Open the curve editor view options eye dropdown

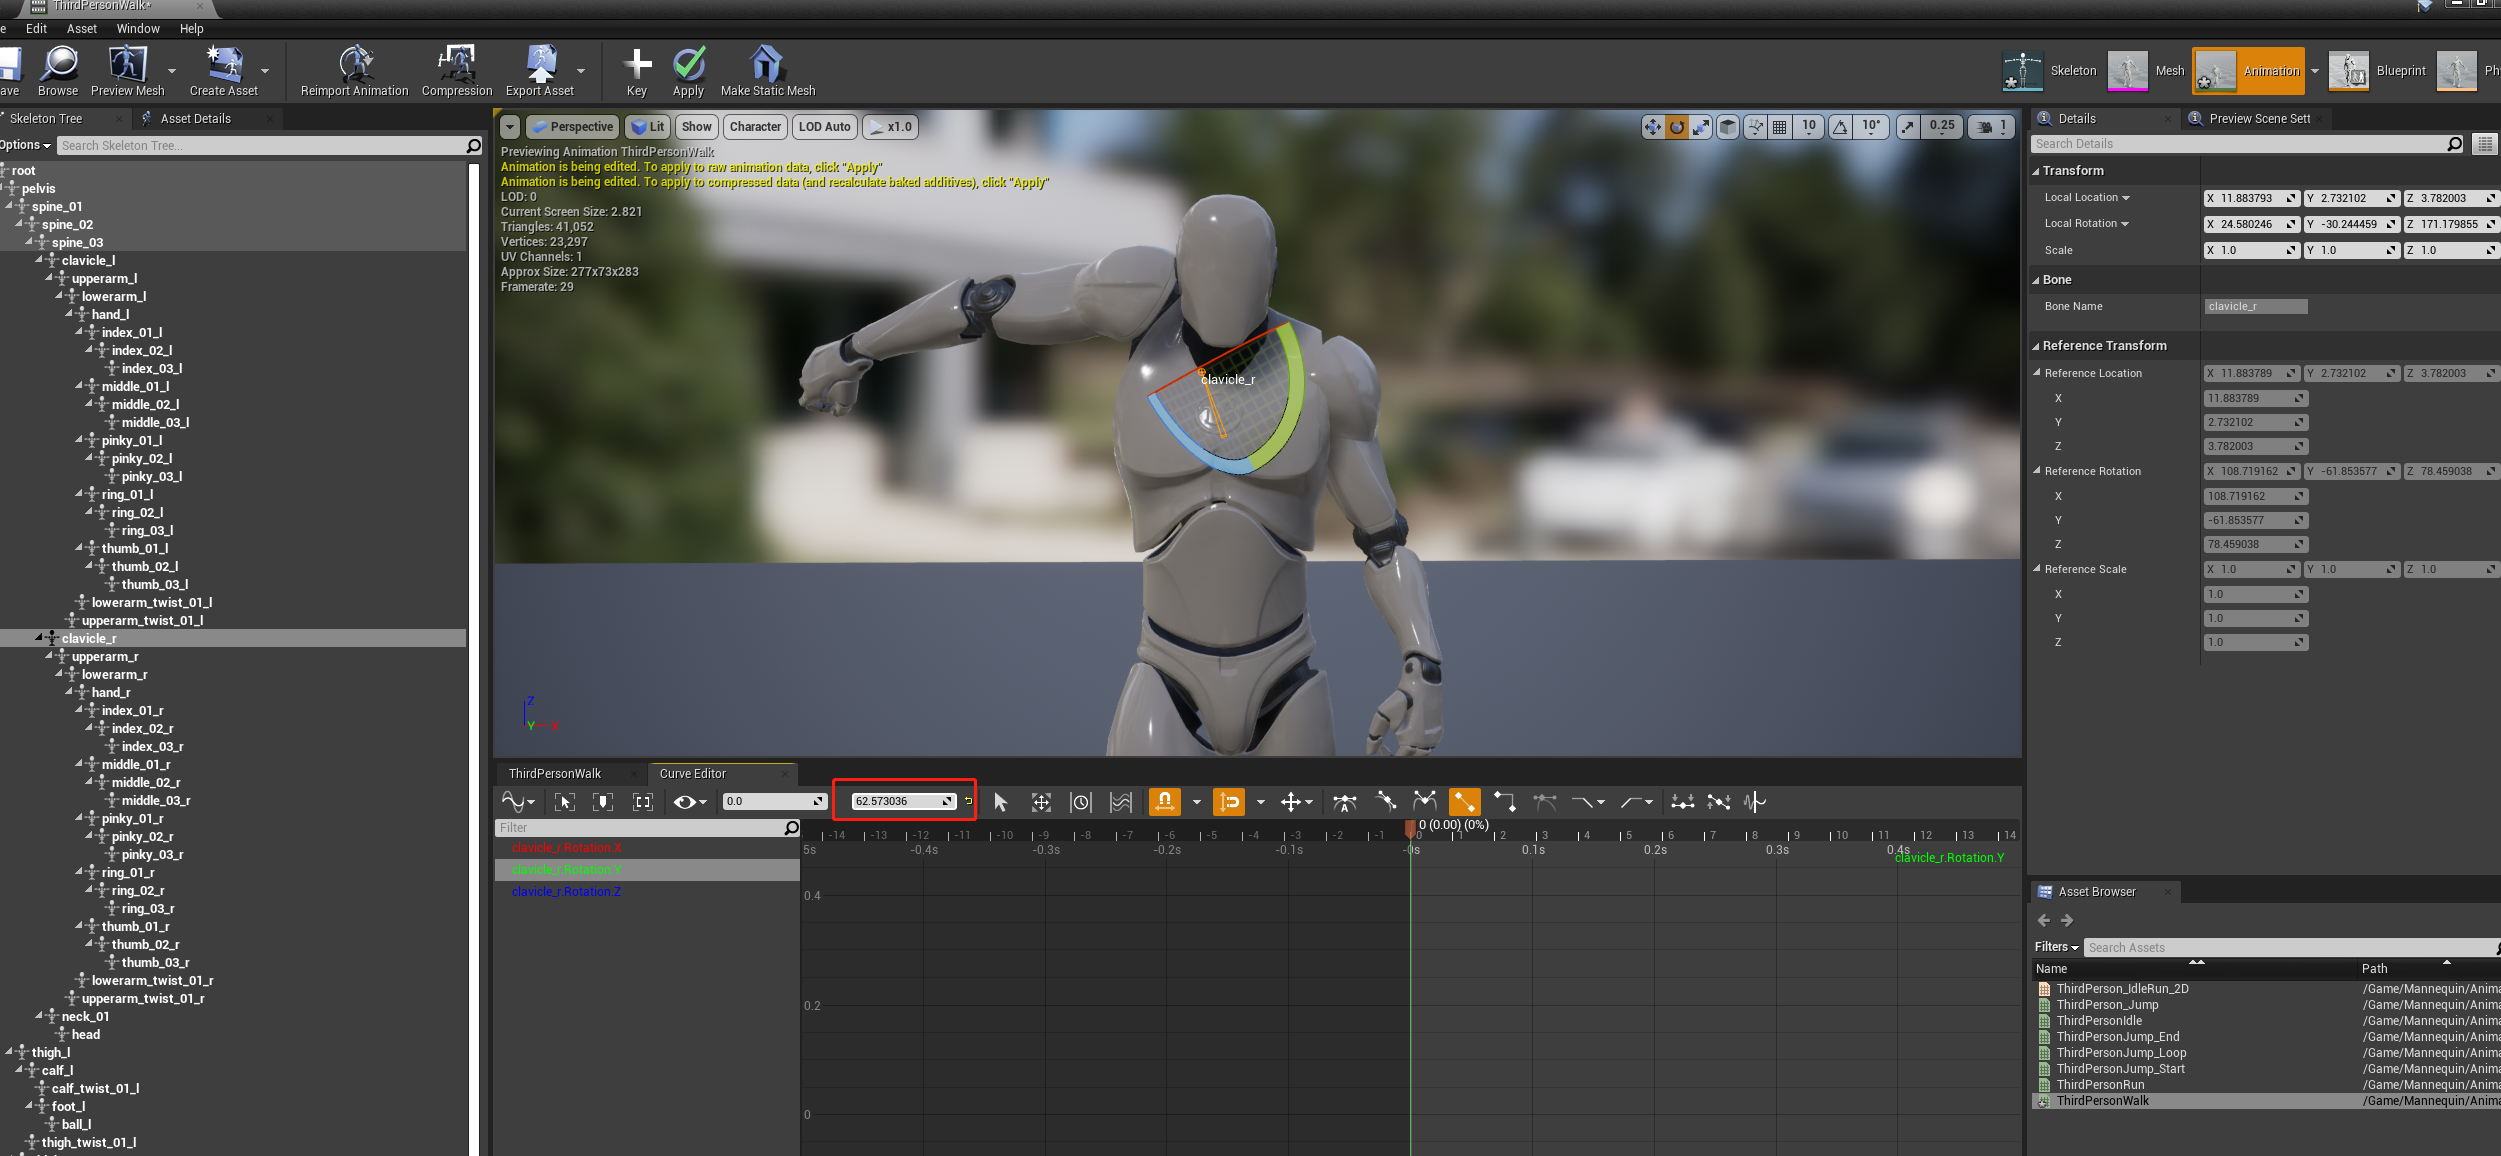689,801
